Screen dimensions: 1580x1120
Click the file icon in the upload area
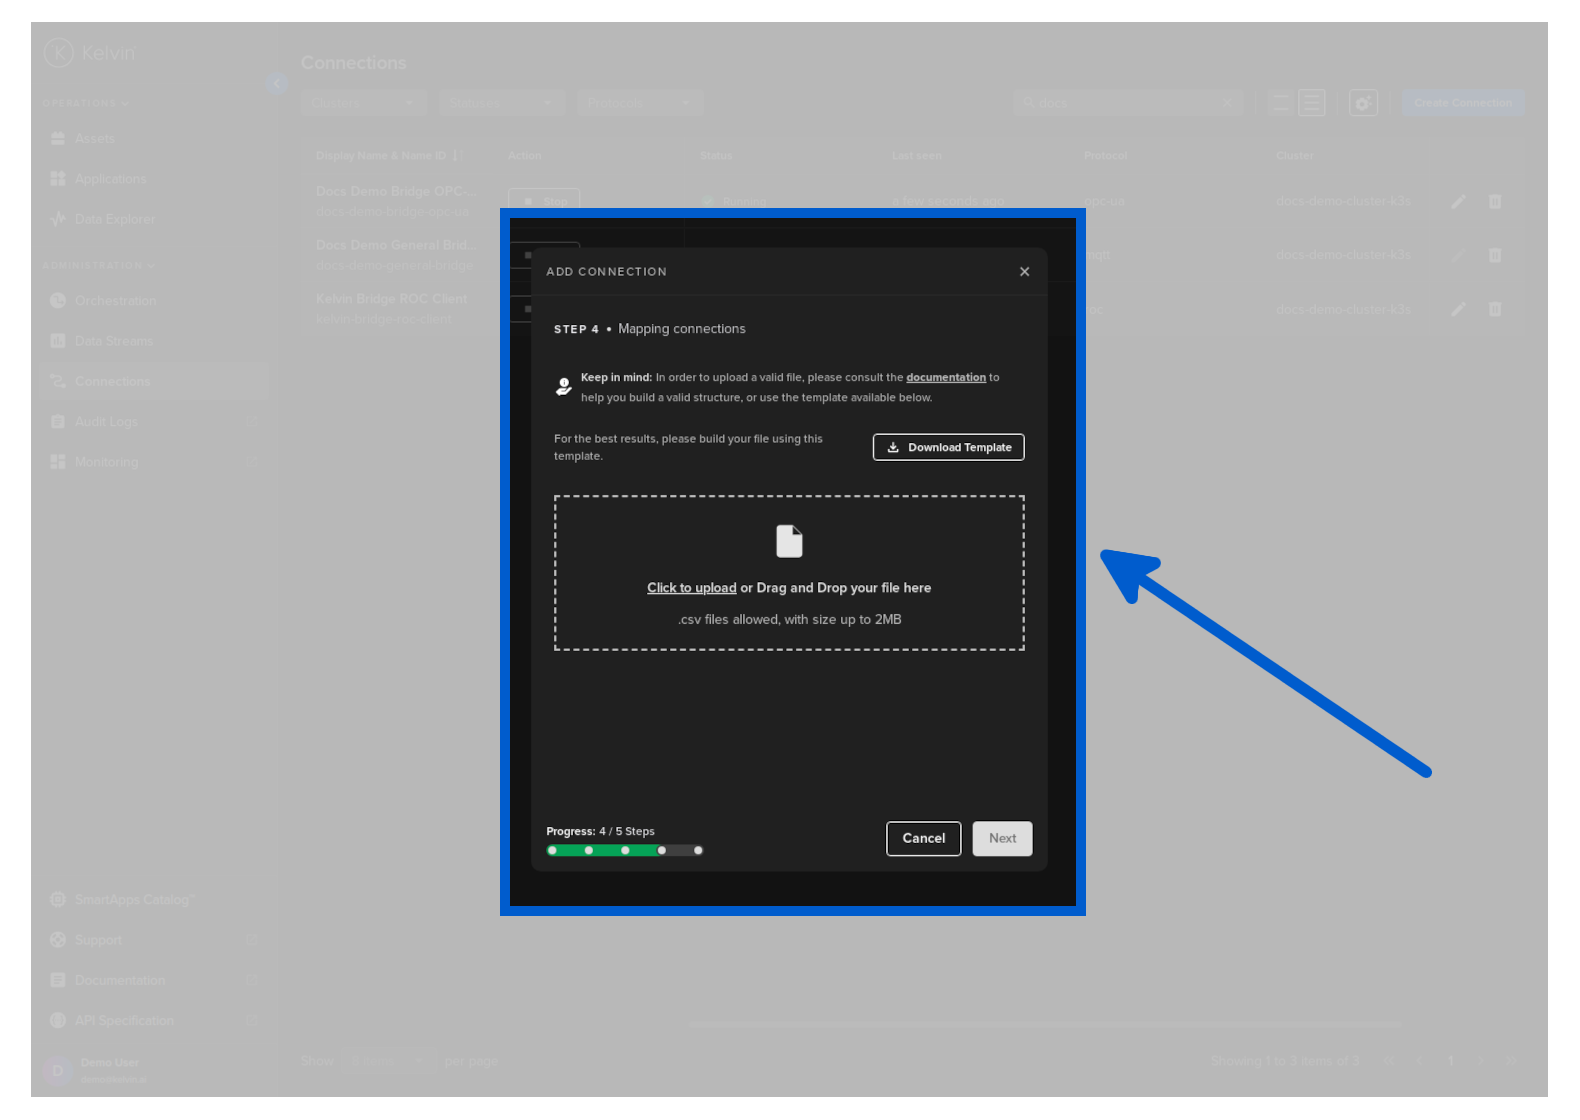point(789,541)
